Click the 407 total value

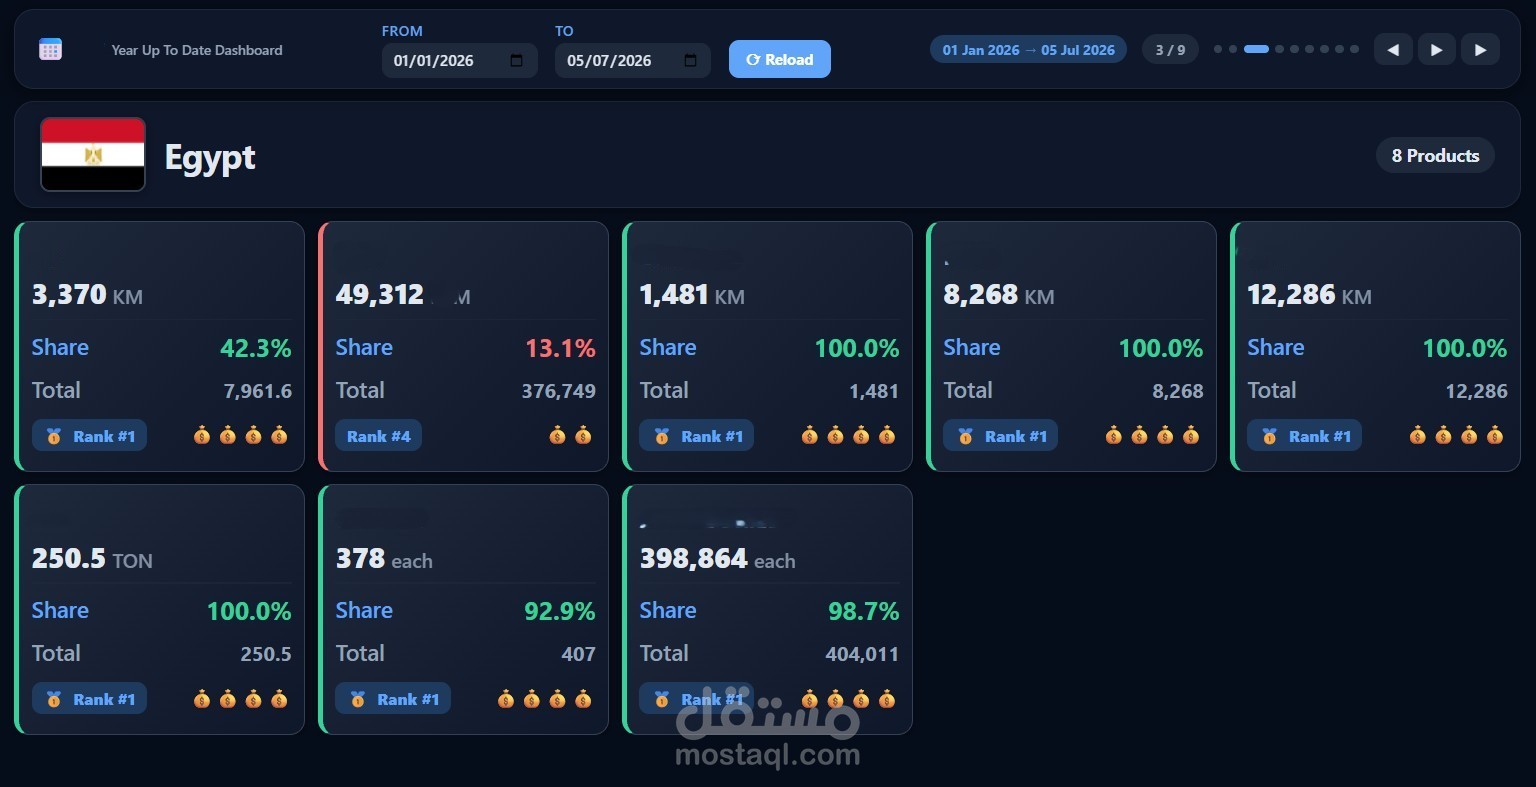(579, 654)
